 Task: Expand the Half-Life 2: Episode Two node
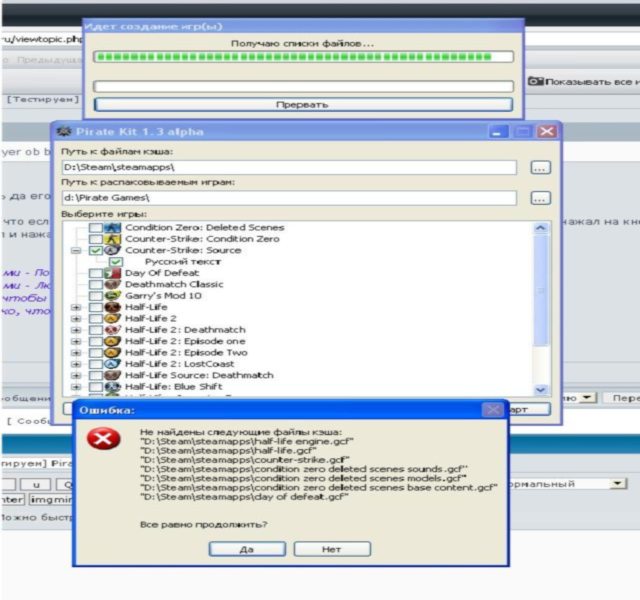pos(76,352)
